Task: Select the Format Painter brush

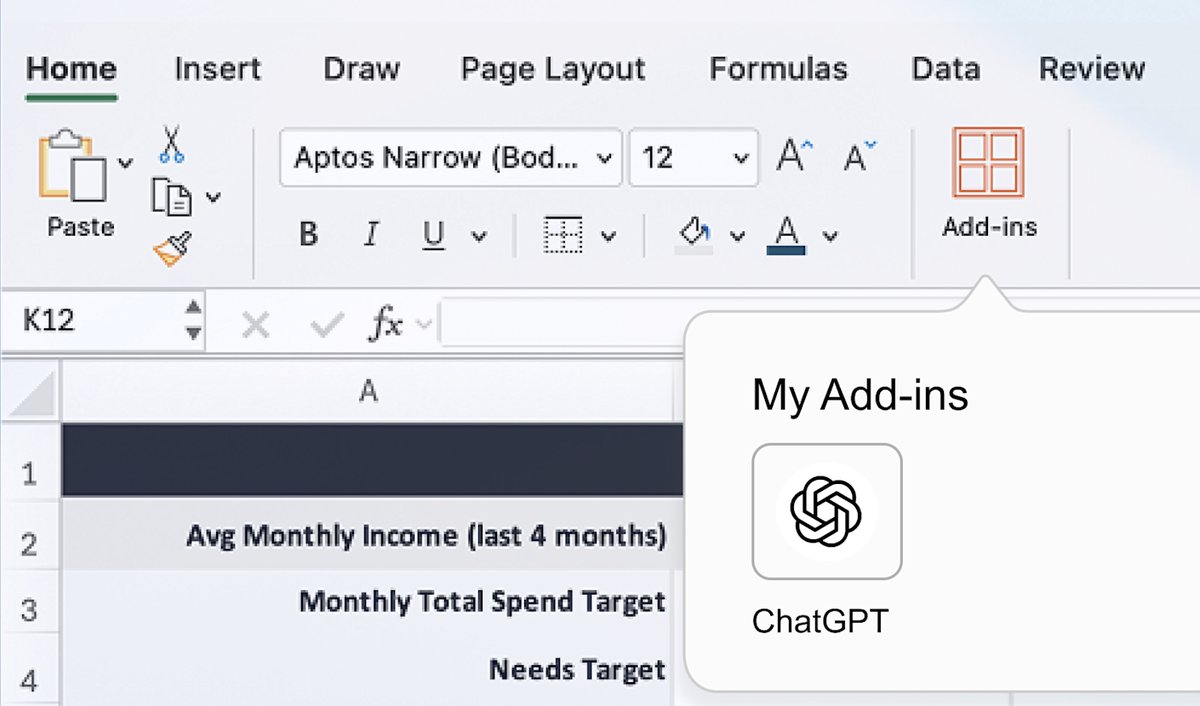Action: click(x=172, y=248)
